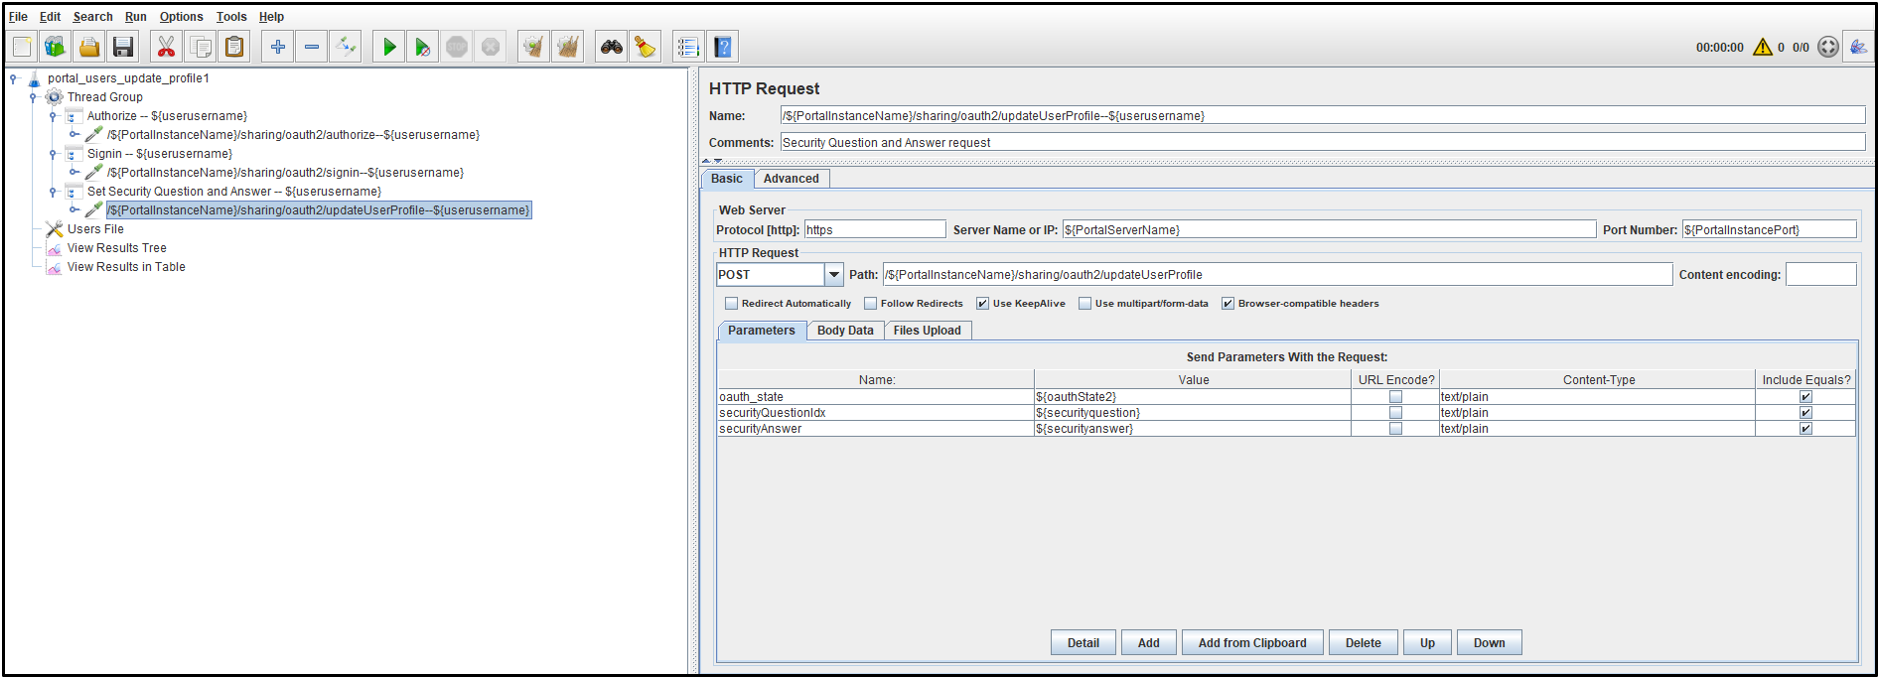Viewport: 1880px width, 679px height.
Task: Open the Options menu
Action: pos(181,17)
